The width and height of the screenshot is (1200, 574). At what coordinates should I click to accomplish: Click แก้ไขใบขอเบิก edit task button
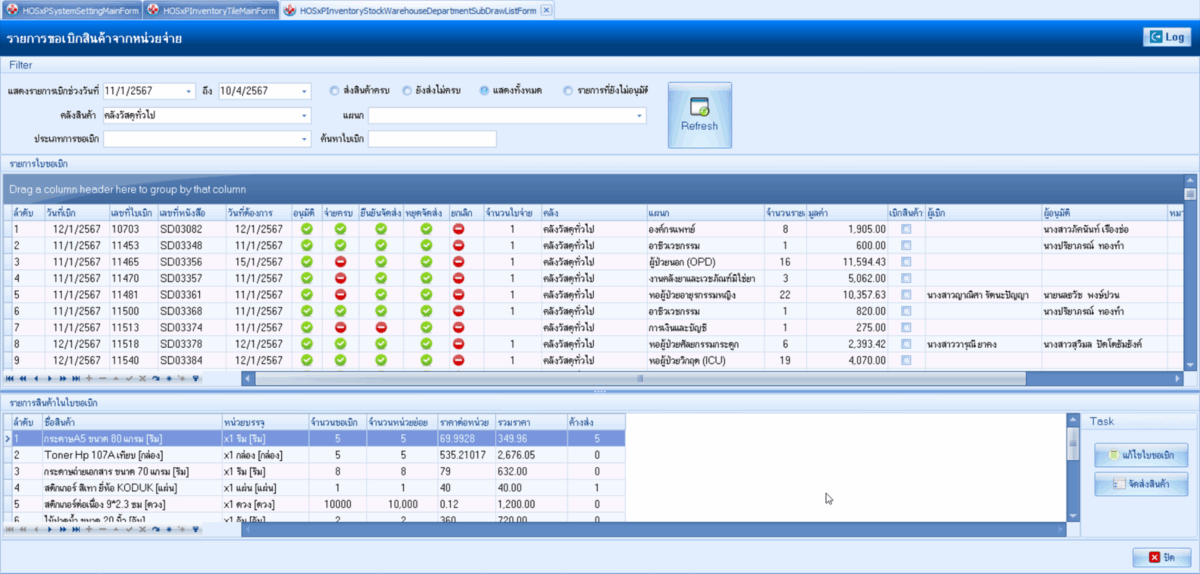click(x=1141, y=454)
